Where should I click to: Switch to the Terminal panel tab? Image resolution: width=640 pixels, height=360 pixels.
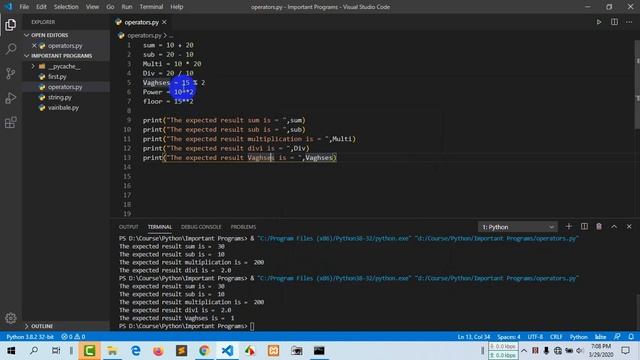click(x=160, y=227)
